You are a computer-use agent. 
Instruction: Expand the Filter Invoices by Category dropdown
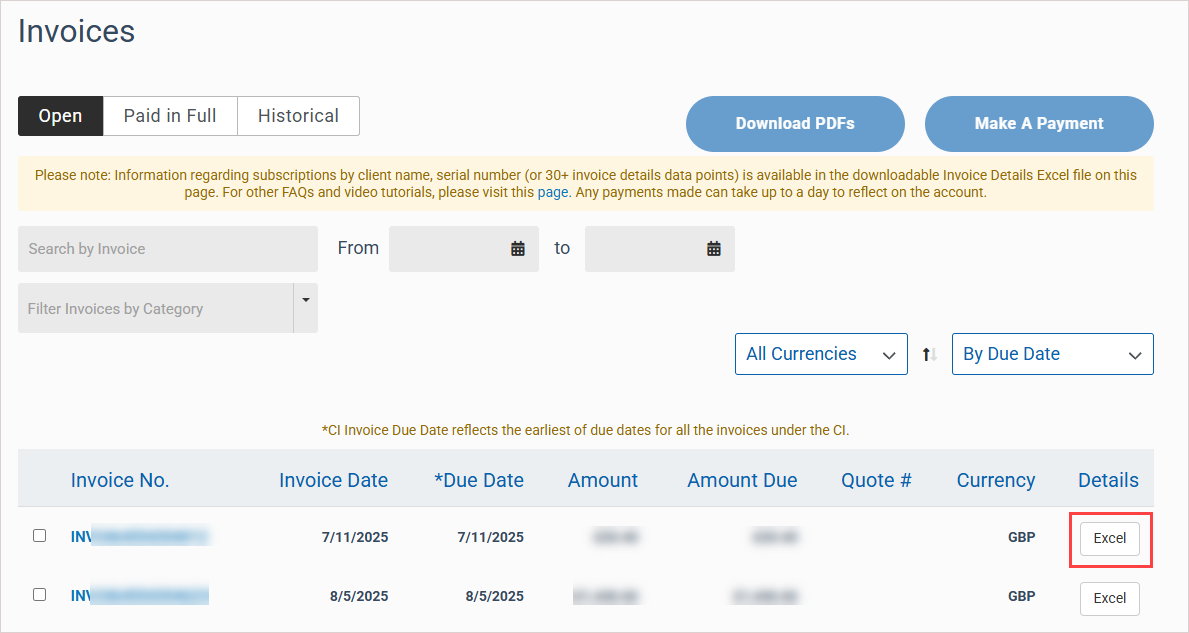click(305, 300)
